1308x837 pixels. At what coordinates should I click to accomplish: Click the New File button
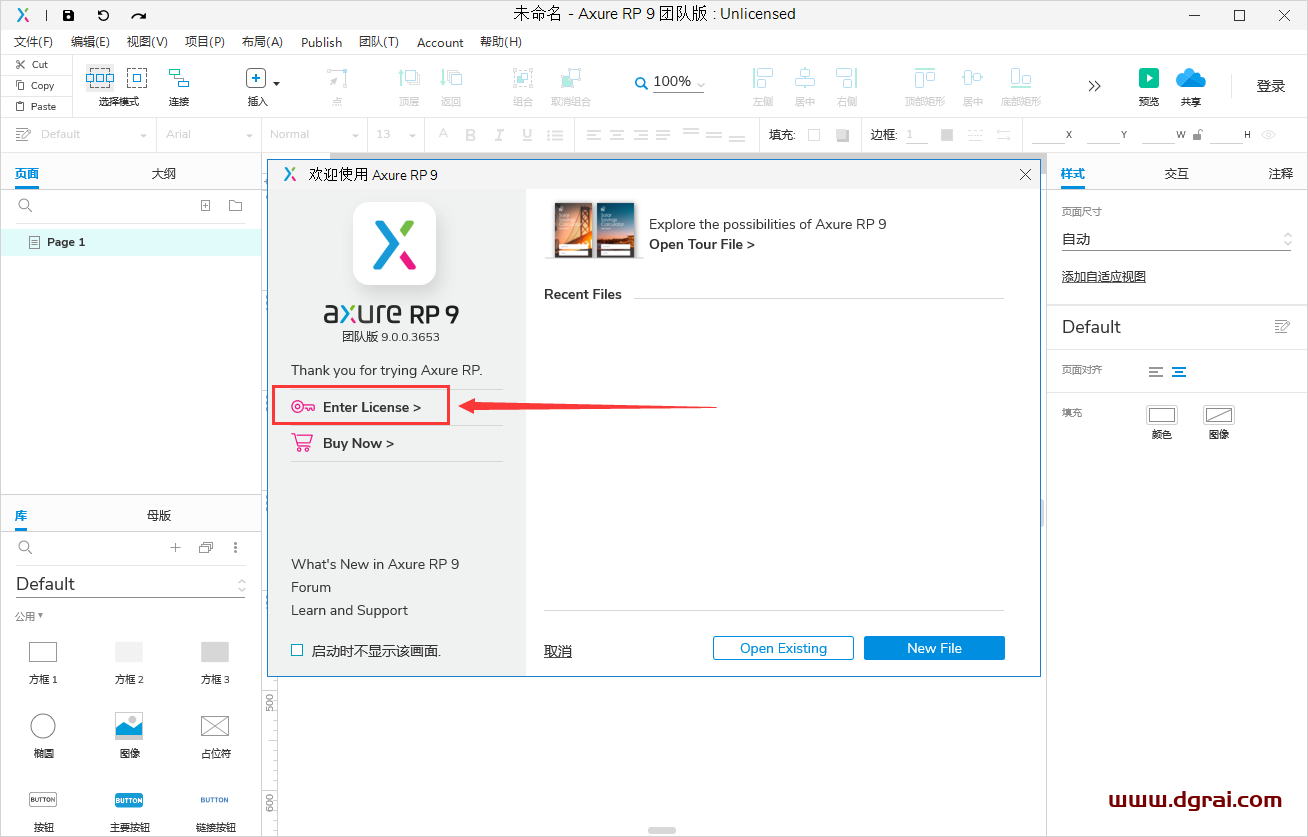[933, 648]
